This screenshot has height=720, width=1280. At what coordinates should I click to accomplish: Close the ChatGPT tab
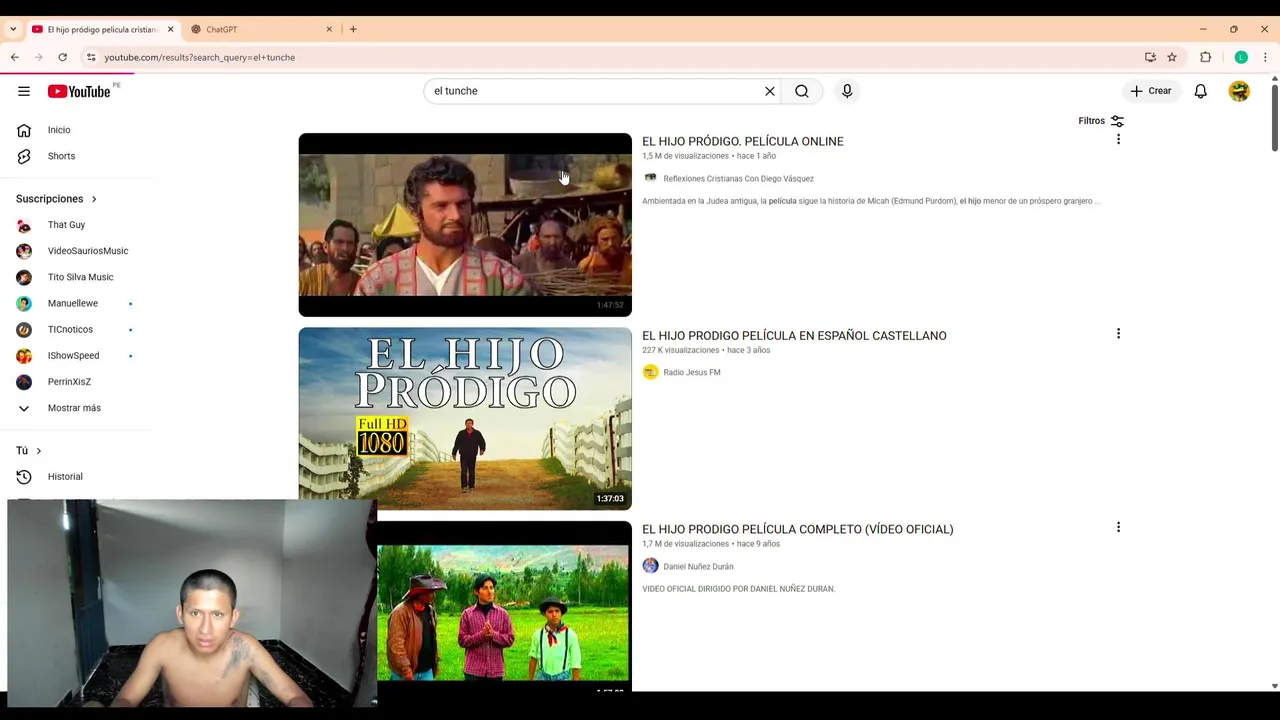click(329, 29)
